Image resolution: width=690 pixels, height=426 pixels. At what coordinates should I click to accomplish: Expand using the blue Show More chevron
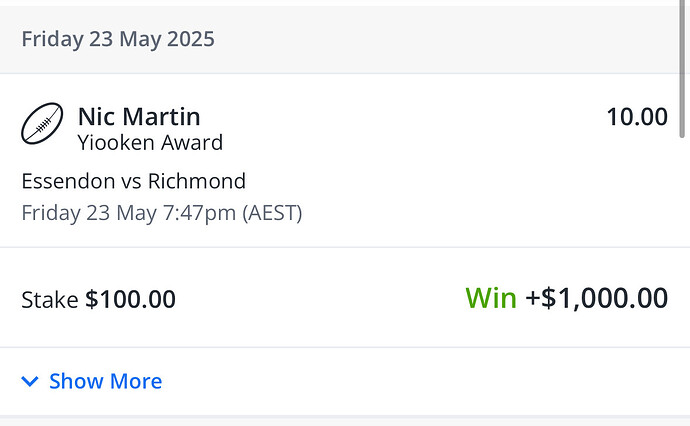coord(30,381)
